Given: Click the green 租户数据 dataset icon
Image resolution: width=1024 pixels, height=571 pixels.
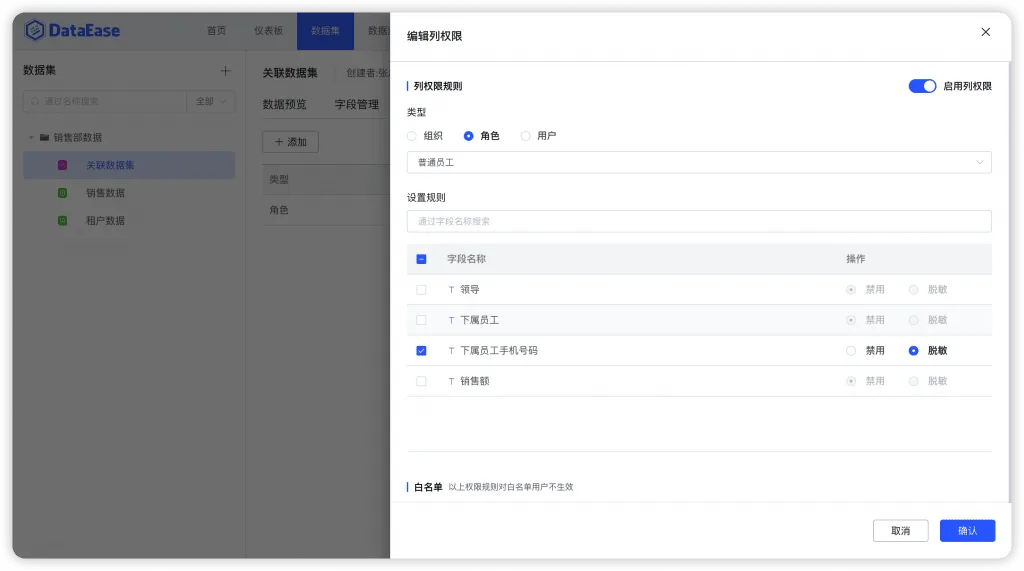Looking at the screenshot, I should pos(62,221).
